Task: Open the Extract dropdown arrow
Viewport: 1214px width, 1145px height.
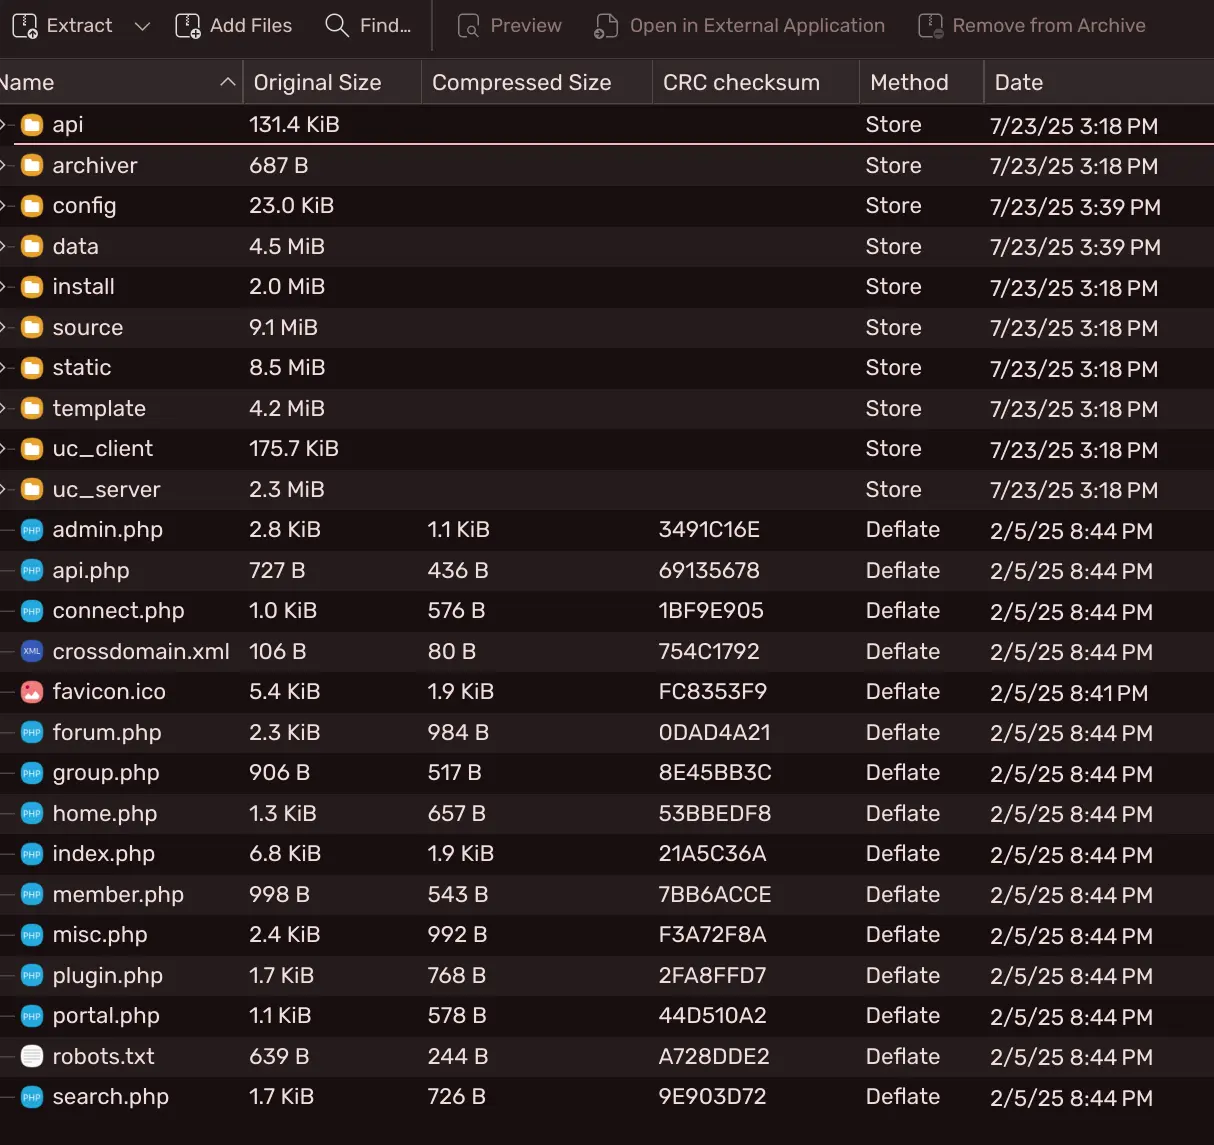Action: (x=142, y=26)
